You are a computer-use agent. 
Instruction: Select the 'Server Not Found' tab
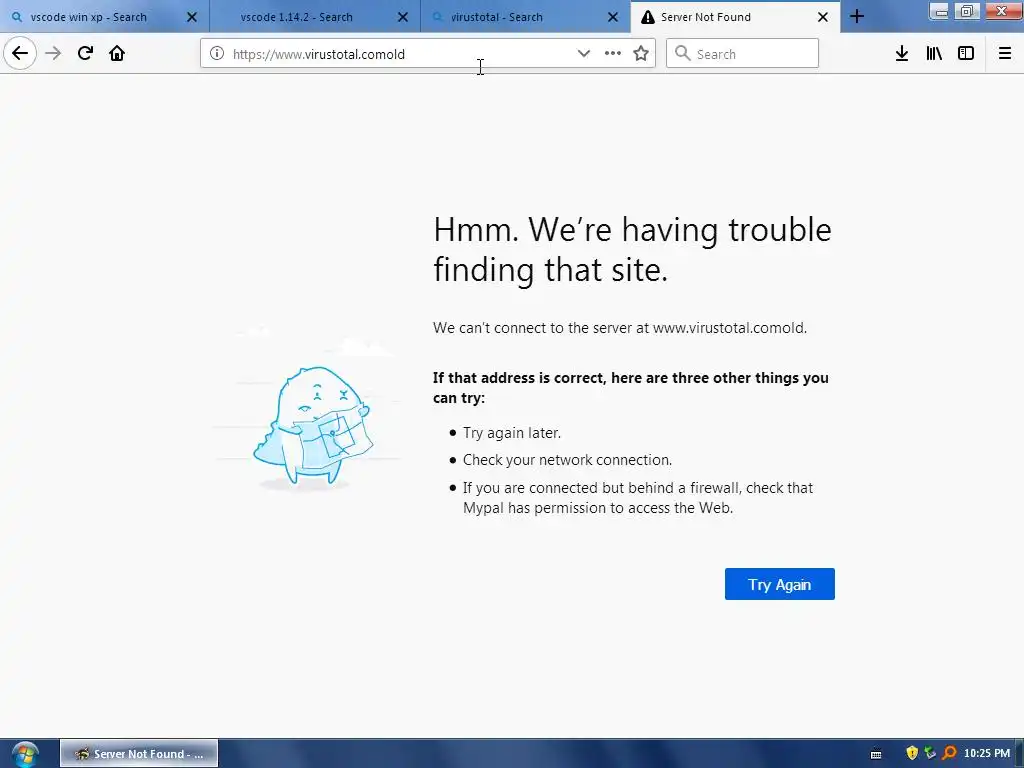[735, 17]
